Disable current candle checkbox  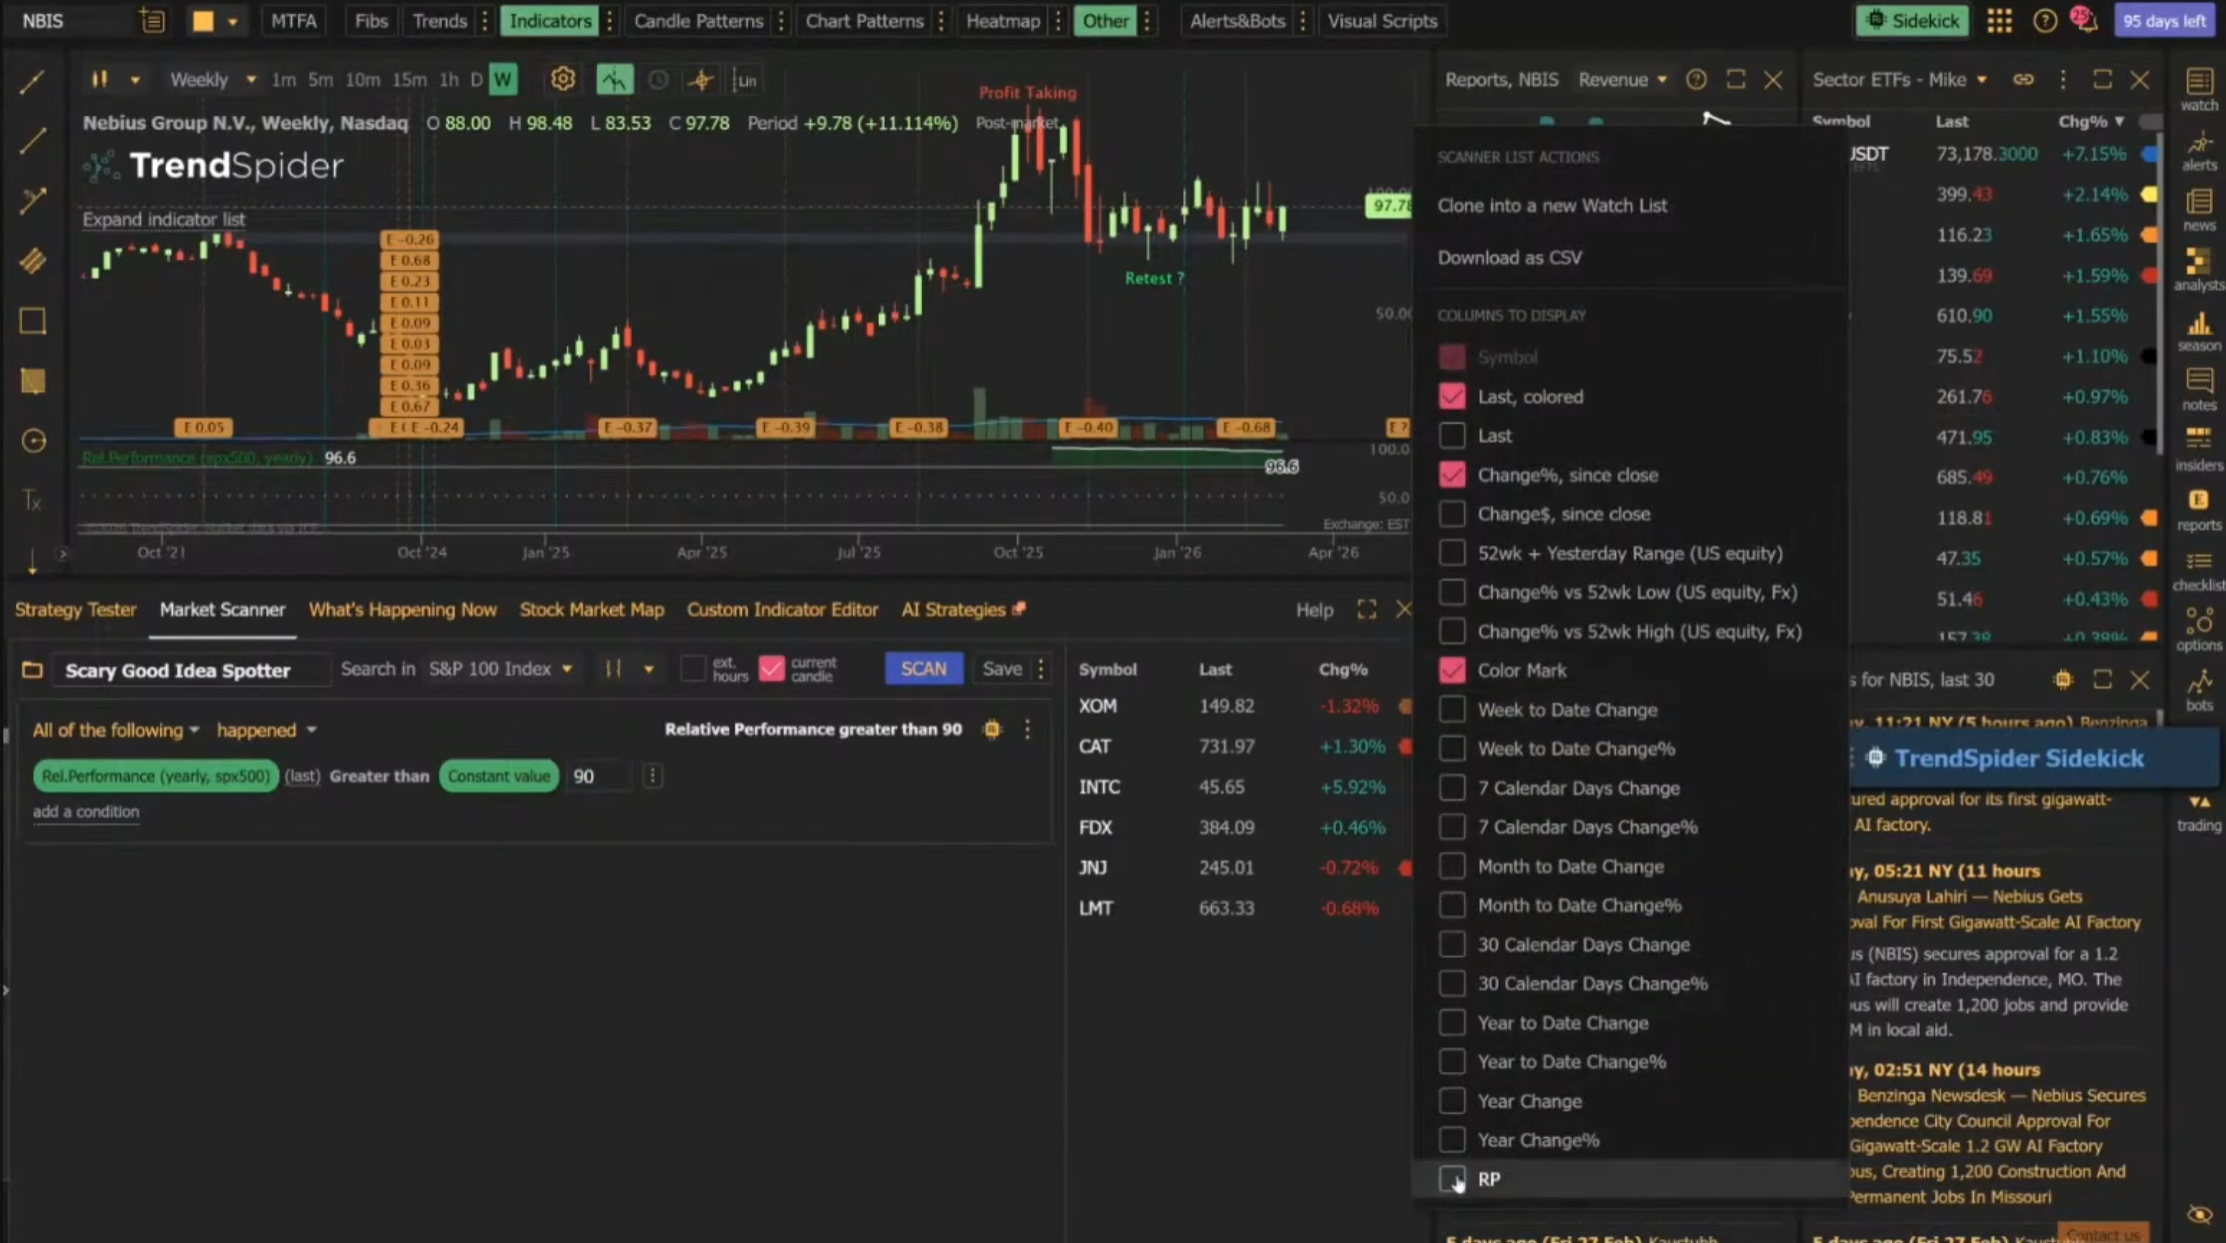point(771,668)
